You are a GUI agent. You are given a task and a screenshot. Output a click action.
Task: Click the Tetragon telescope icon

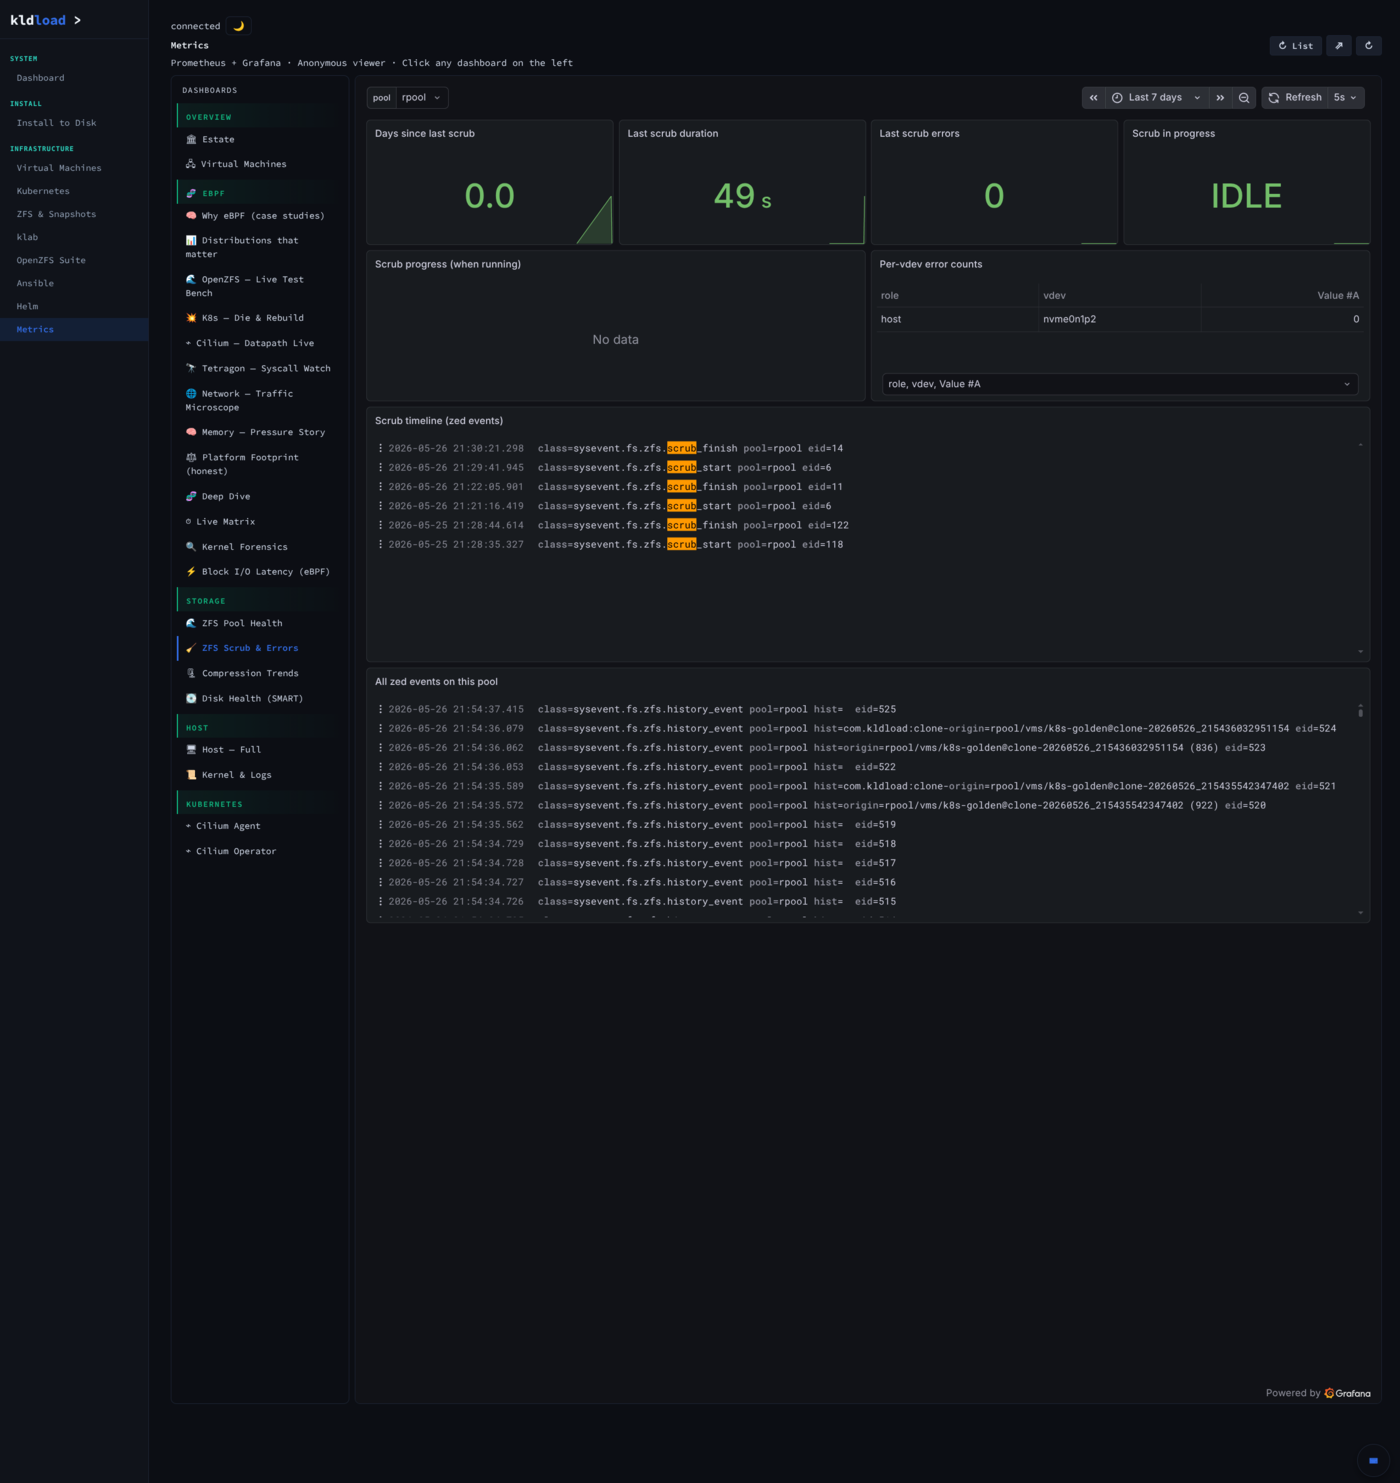click(191, 368)
